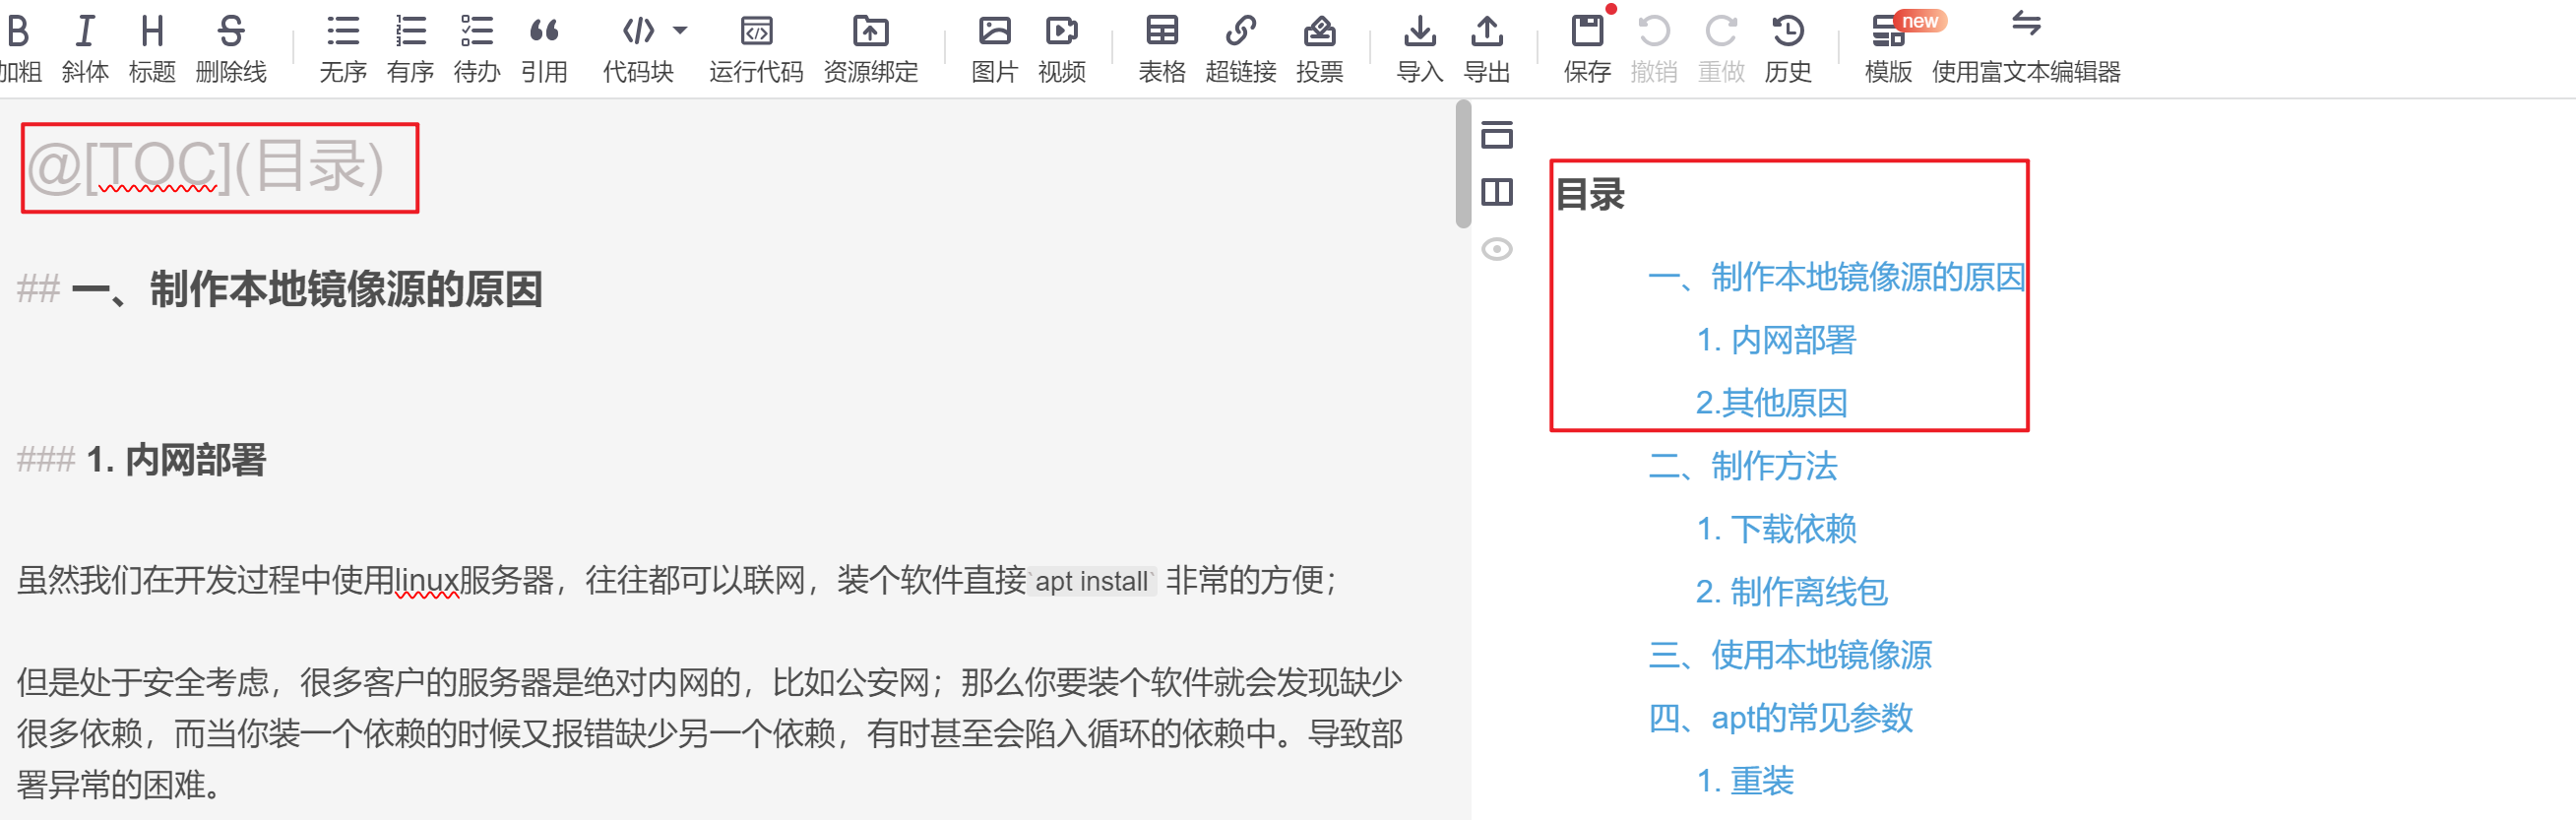Toggle the table of contents panel icon
Image resolution: width=2576 pixels, height=820 pixels.
pyautogui.click(x=1497, y=134)
